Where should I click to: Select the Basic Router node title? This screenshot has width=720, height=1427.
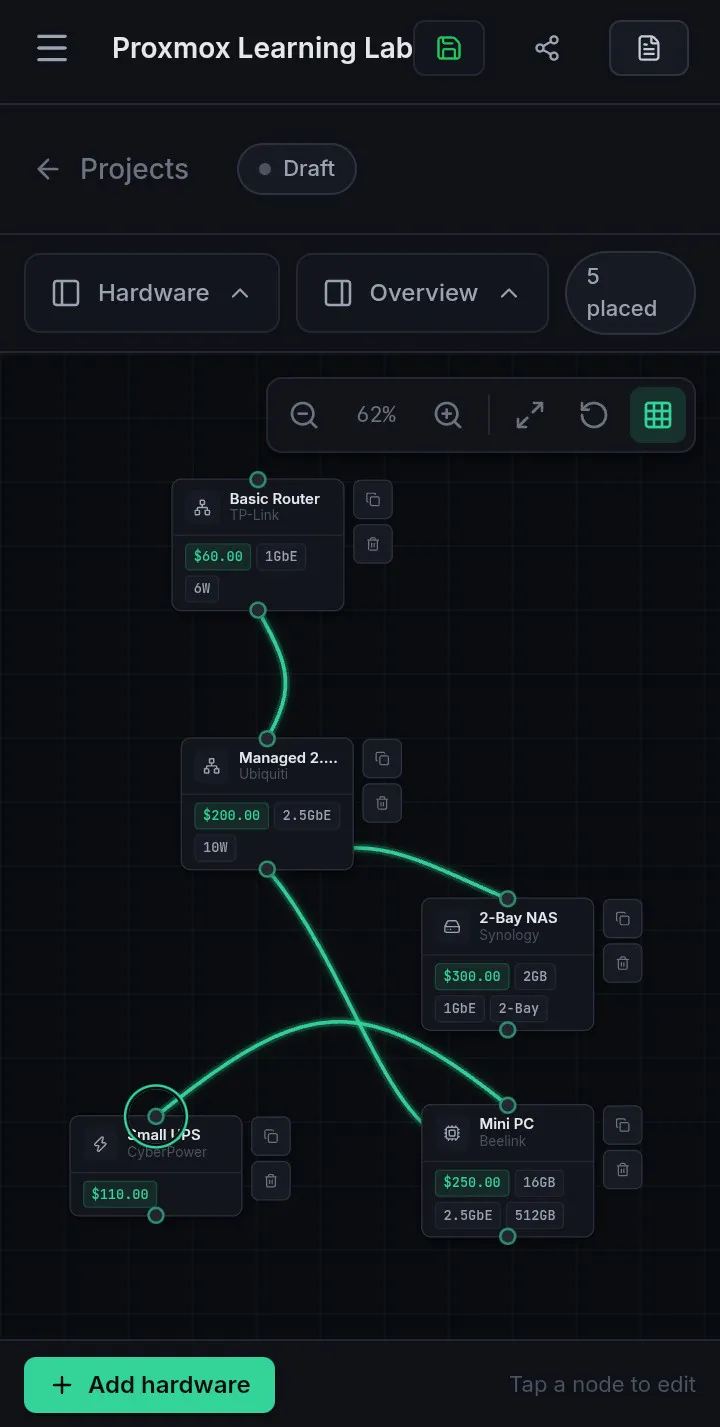pos(275,499)
